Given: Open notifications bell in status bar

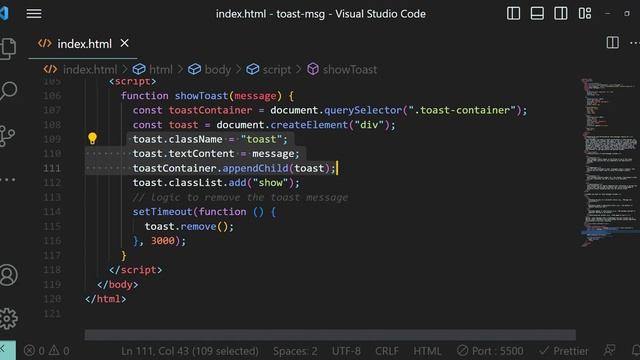Looking at the screenshot, I should [x=635, y=350].
